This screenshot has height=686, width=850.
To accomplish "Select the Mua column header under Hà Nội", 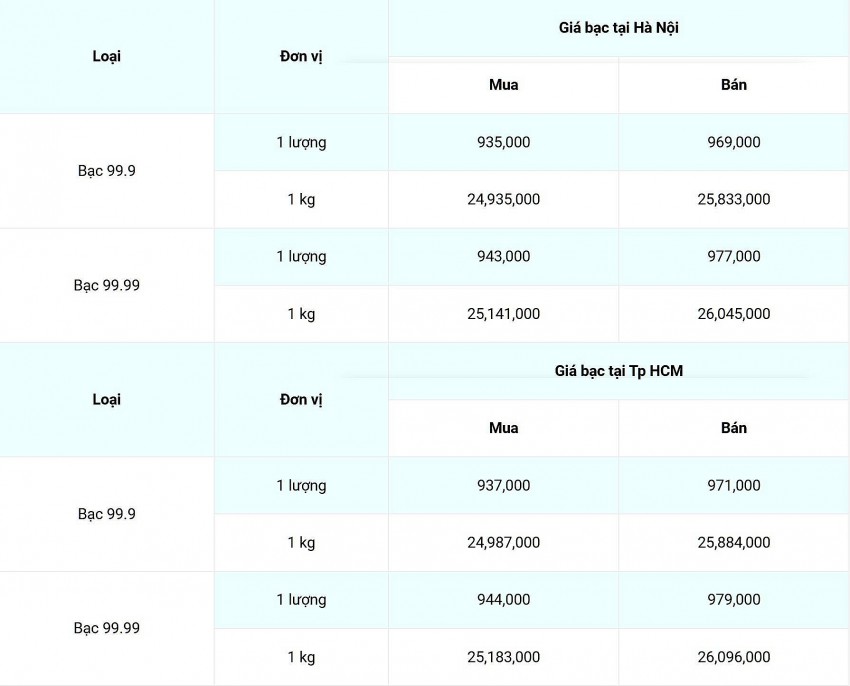I will coord(504,85).
